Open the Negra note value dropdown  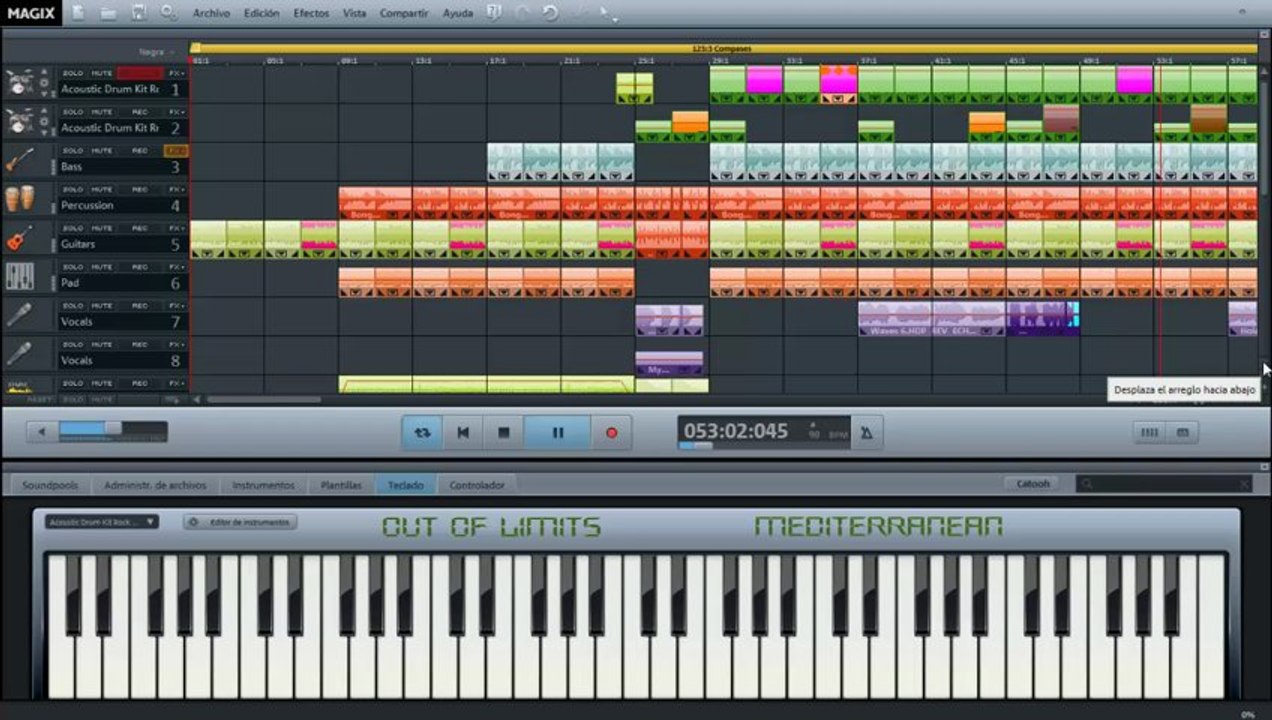[156, 51]
